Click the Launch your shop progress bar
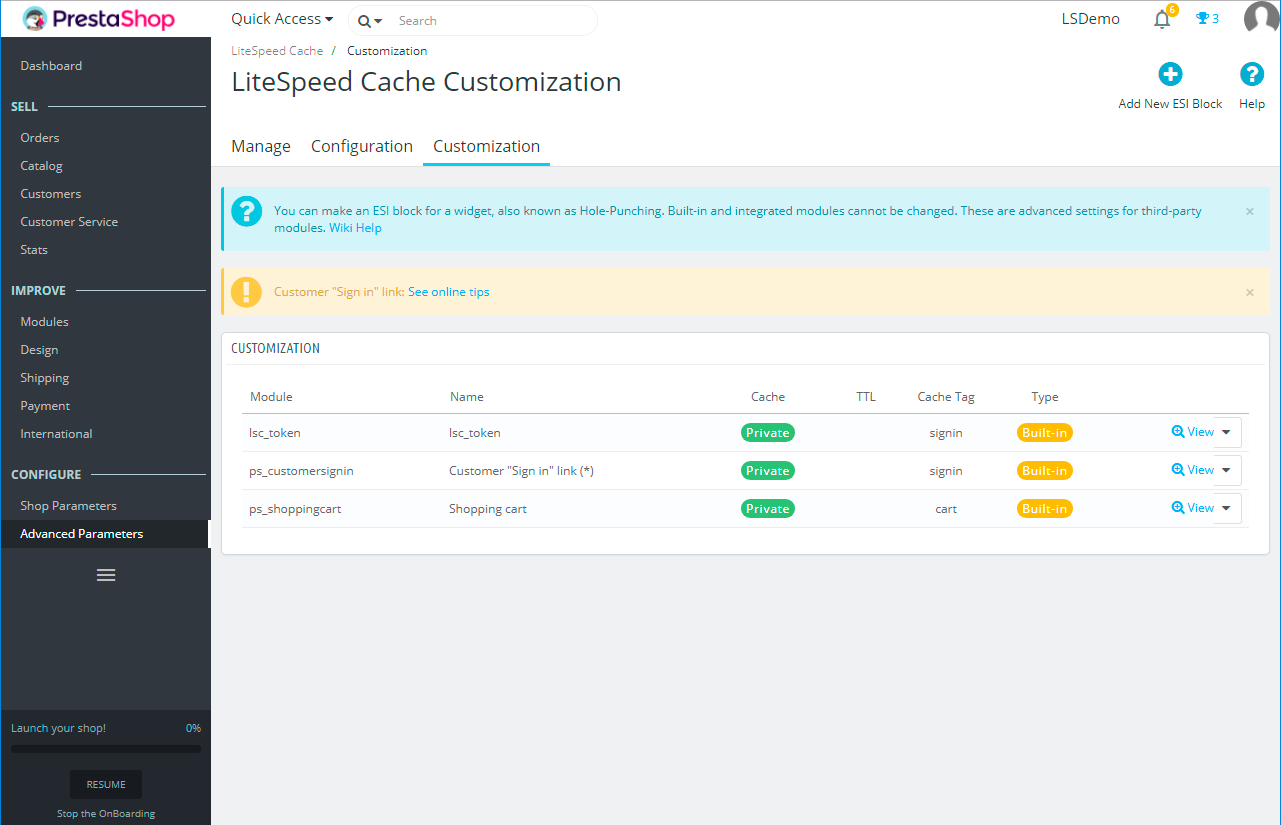 pos(106,748)
